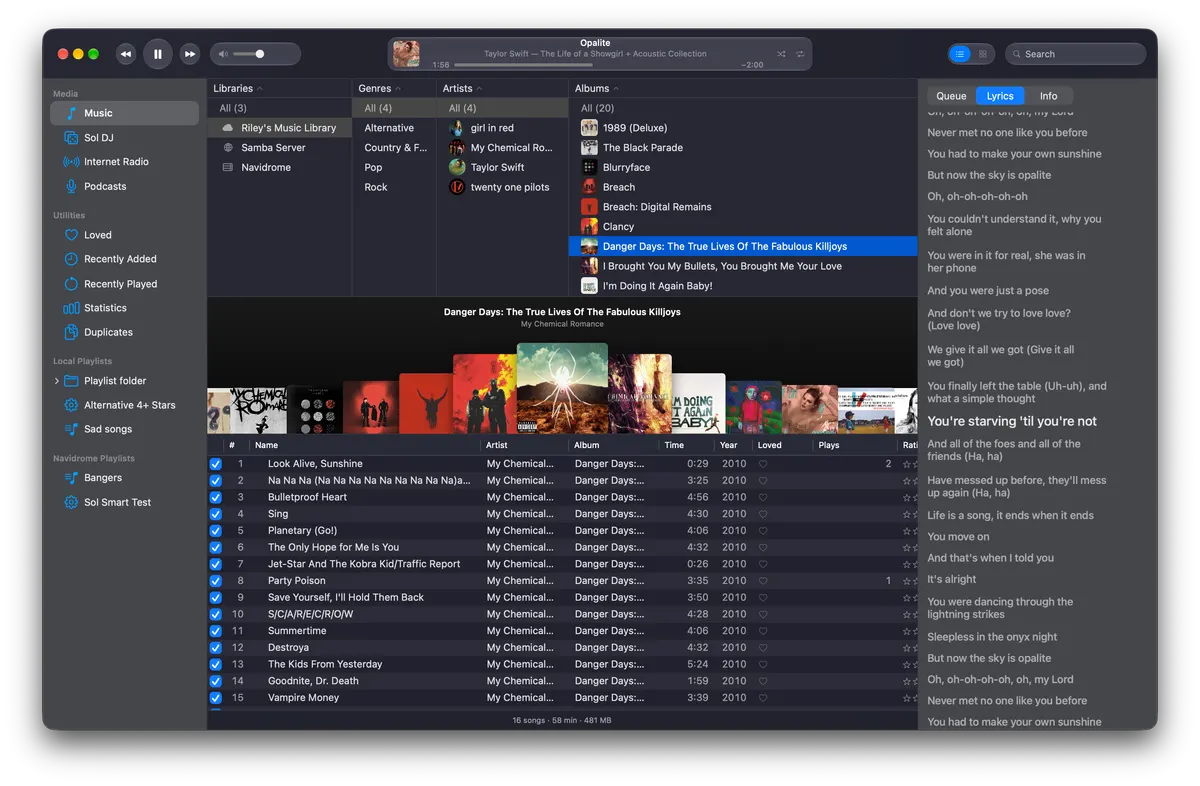Screen dimensions: 1200x786
Task: Skip to the previous track
Action: (x=126, y=54)
